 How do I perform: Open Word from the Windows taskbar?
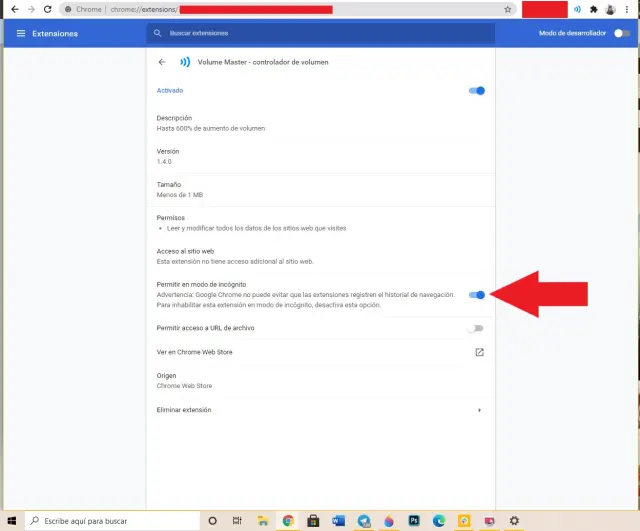[338, 521]
